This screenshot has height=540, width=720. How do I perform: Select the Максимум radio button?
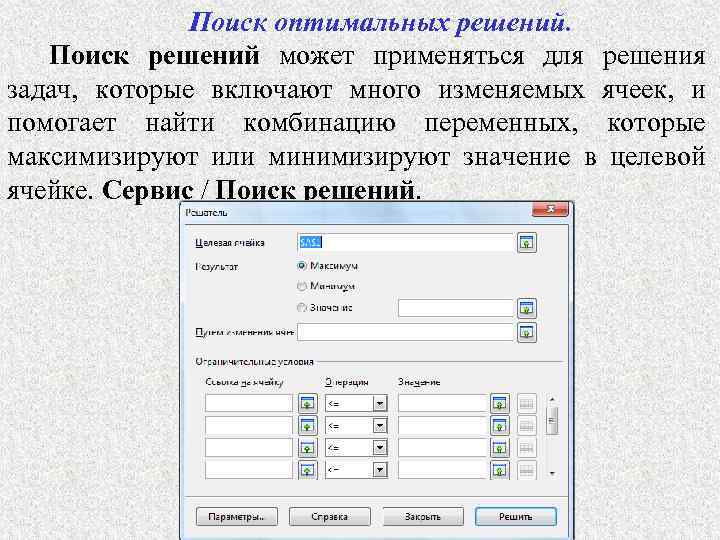tap(302, 266)
